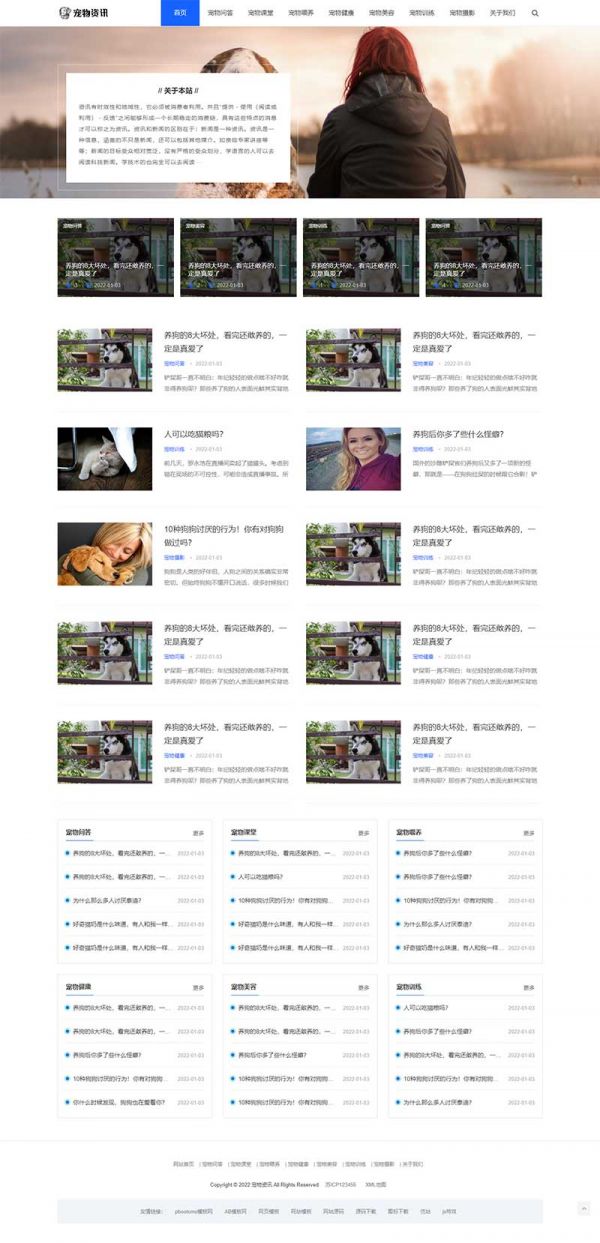Viewport: 600px width, 1243px height.
Task: Open the 关于本站 intro box on banner
Action: coord(178,127)
